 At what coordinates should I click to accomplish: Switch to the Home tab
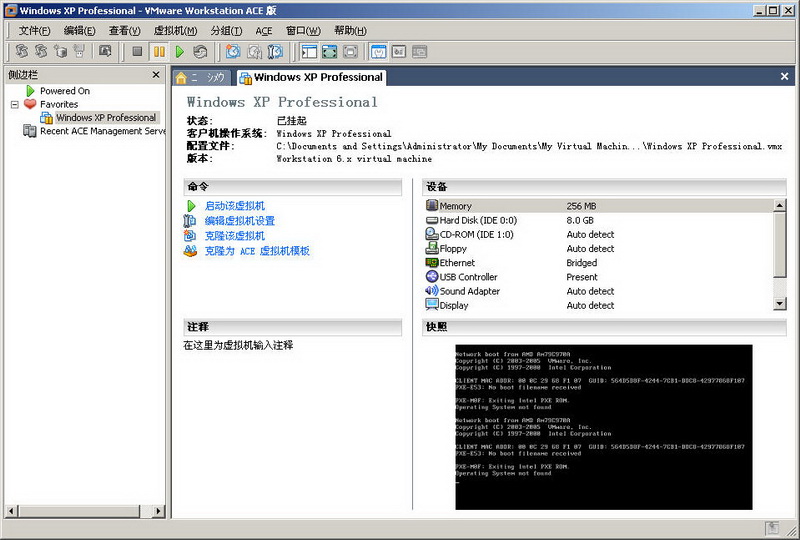(x=201, y=78)
